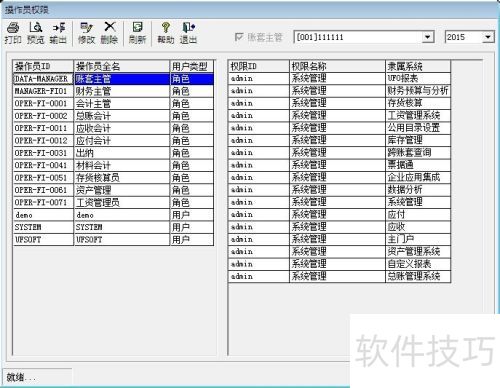
Task: Click the 应付会计 name cell
Action: tap(122, 141)
